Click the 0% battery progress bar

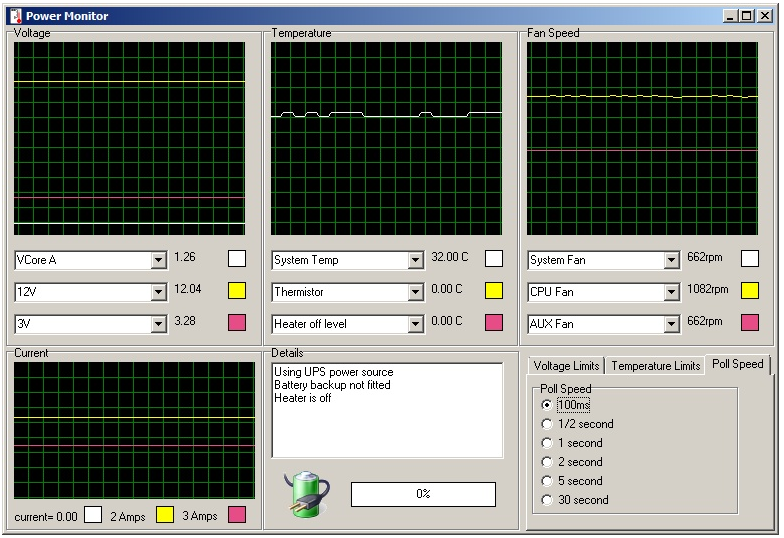click(423, 494)
